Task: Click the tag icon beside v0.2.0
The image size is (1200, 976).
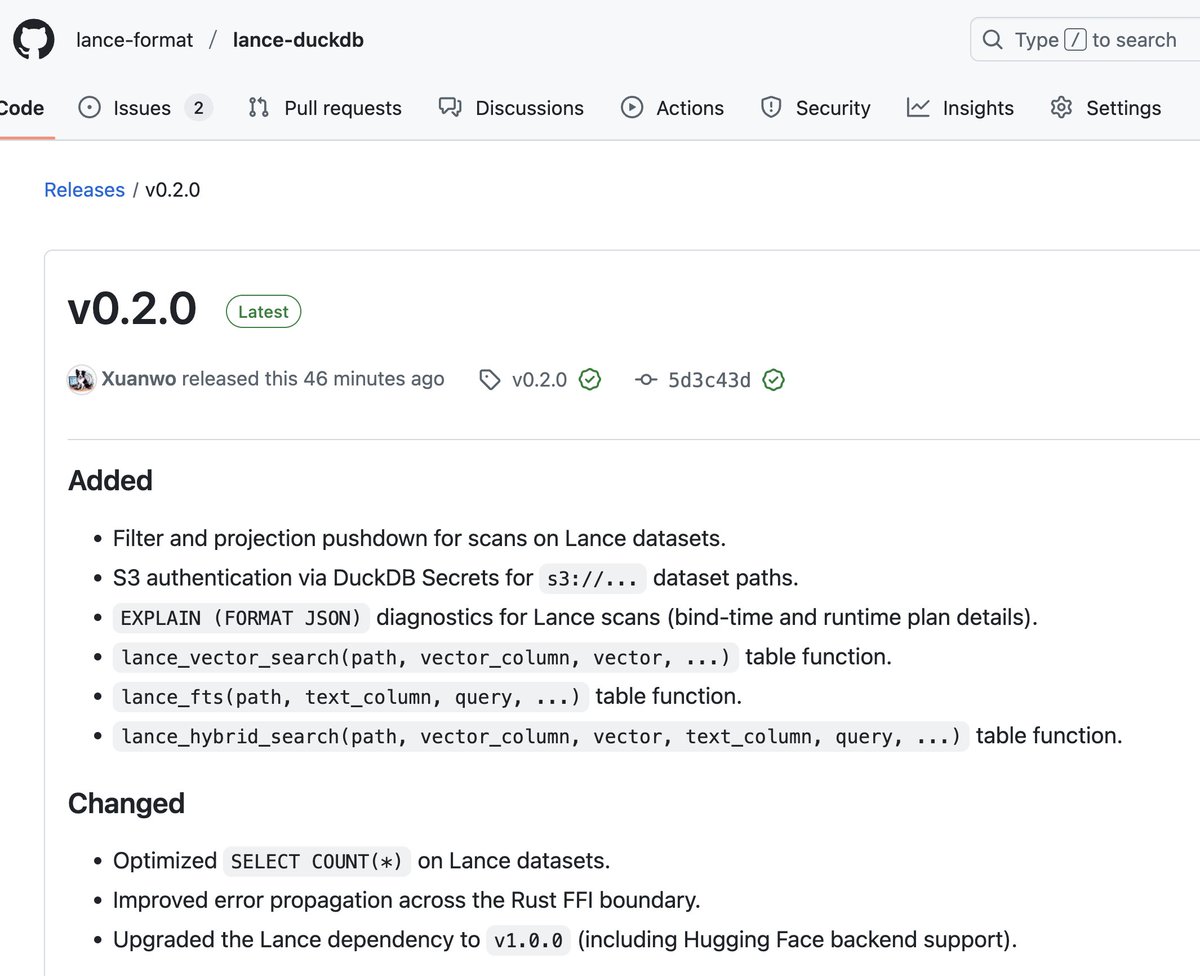Action: point(490,380)
